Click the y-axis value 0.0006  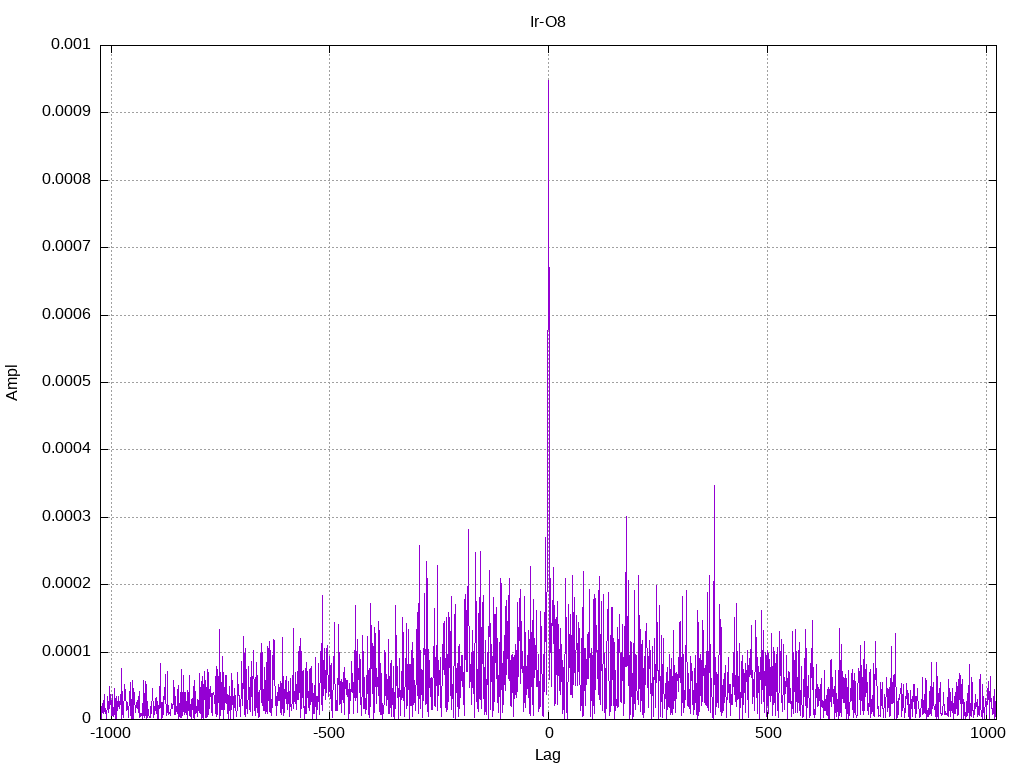(x=66, y=314)
